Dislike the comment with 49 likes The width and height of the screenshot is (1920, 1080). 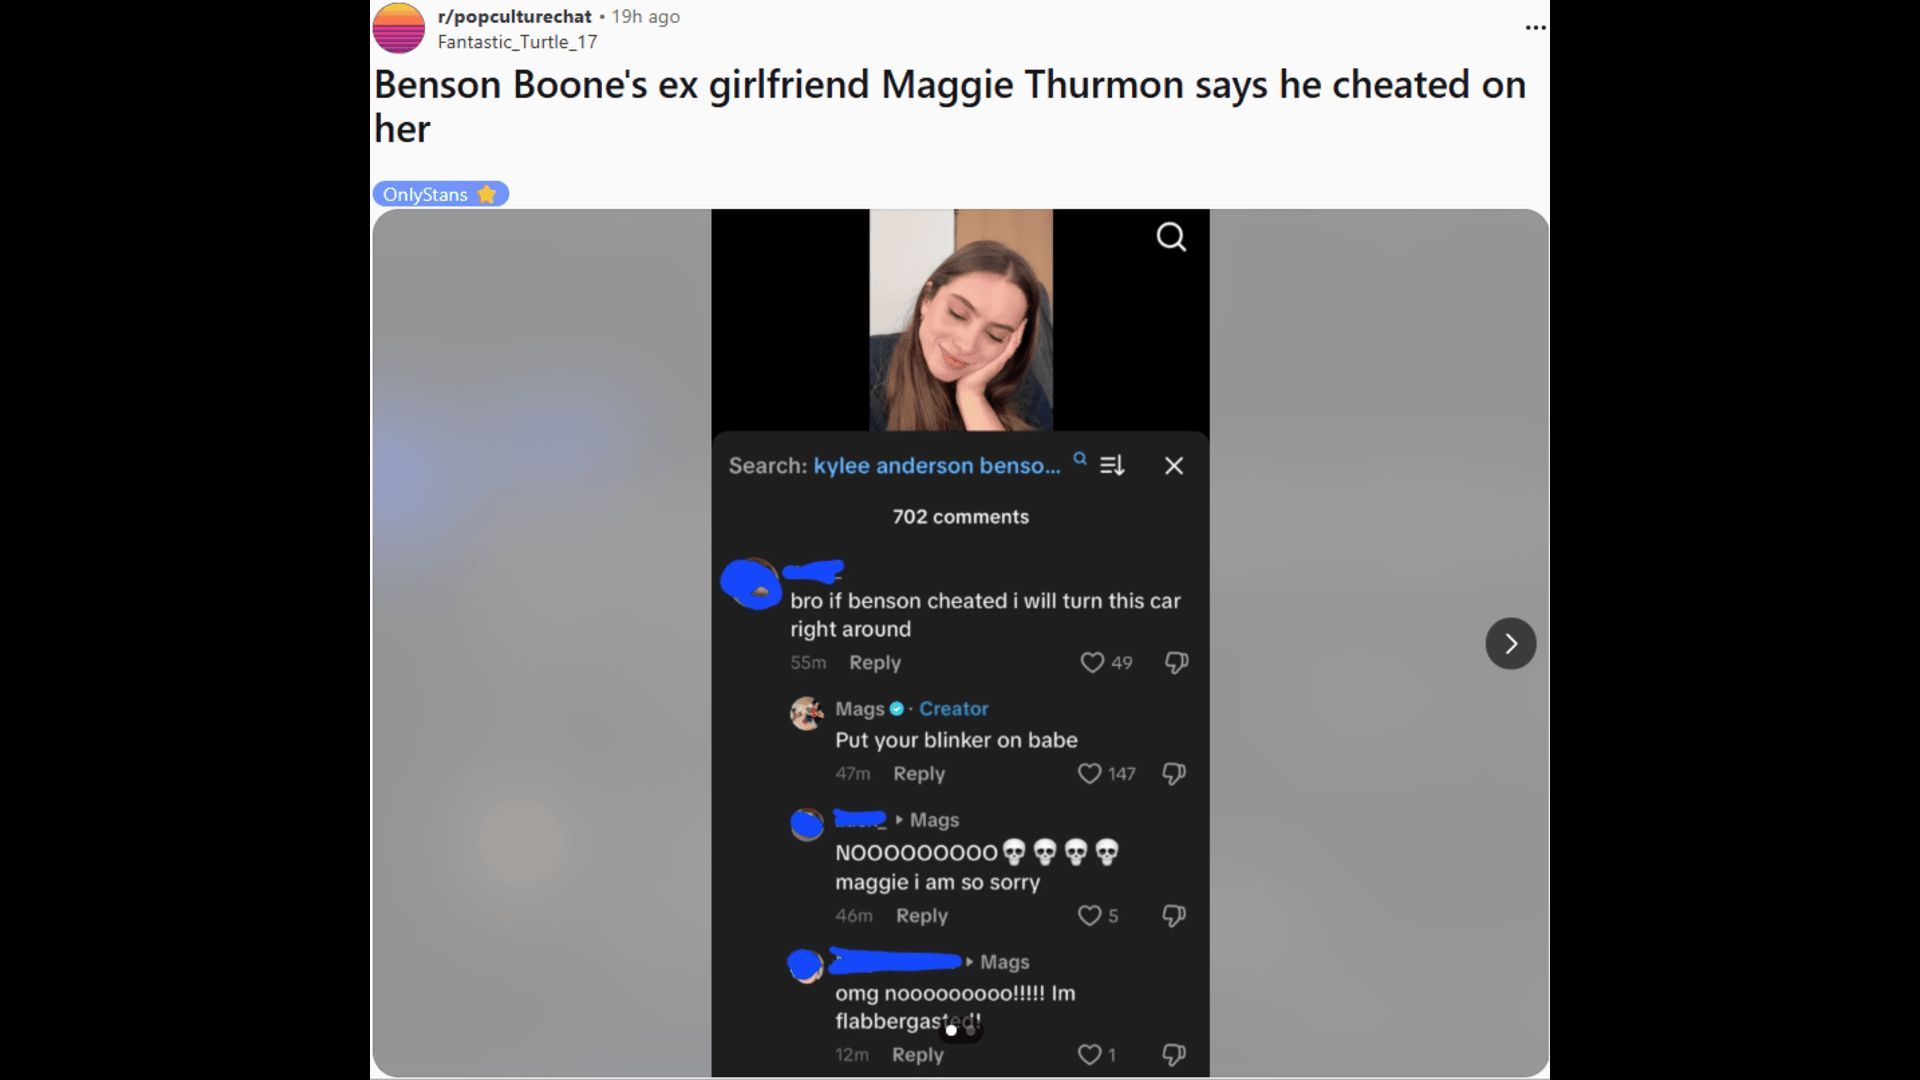pyautogui.click(x=1176, y=662)
